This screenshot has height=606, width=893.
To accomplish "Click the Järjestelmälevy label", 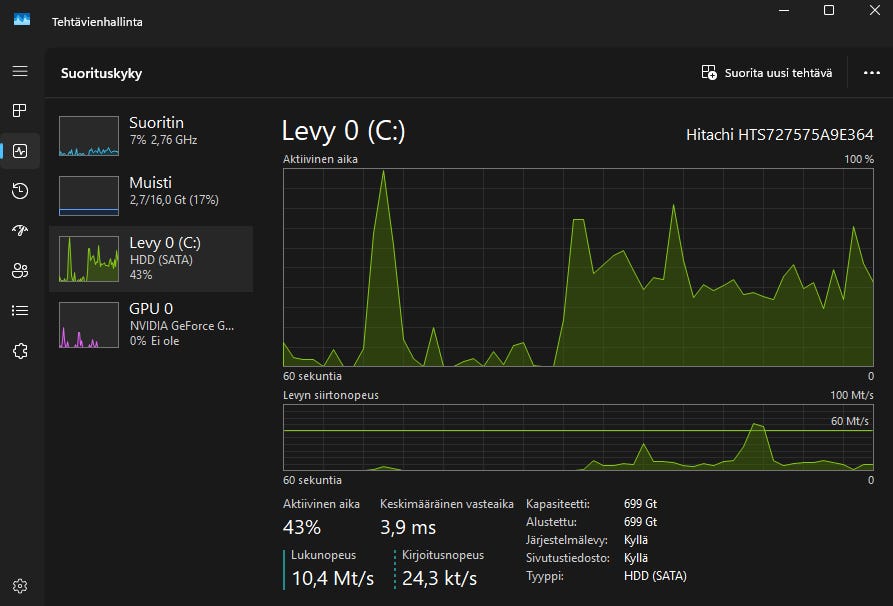I will pos(567,540).
